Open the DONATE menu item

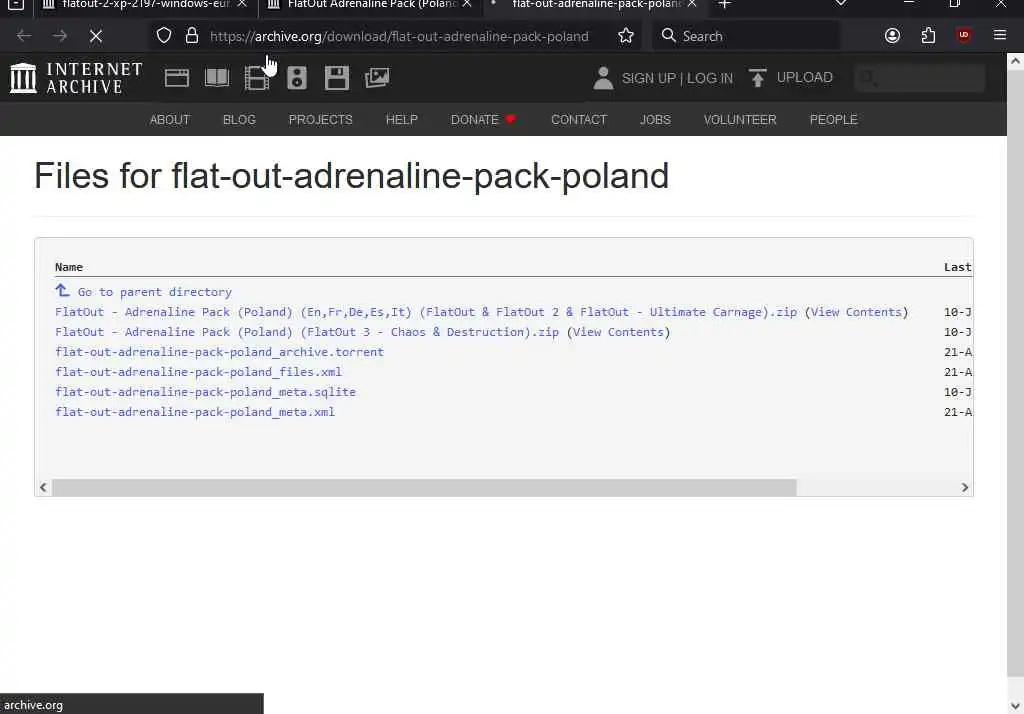[483, 120]
